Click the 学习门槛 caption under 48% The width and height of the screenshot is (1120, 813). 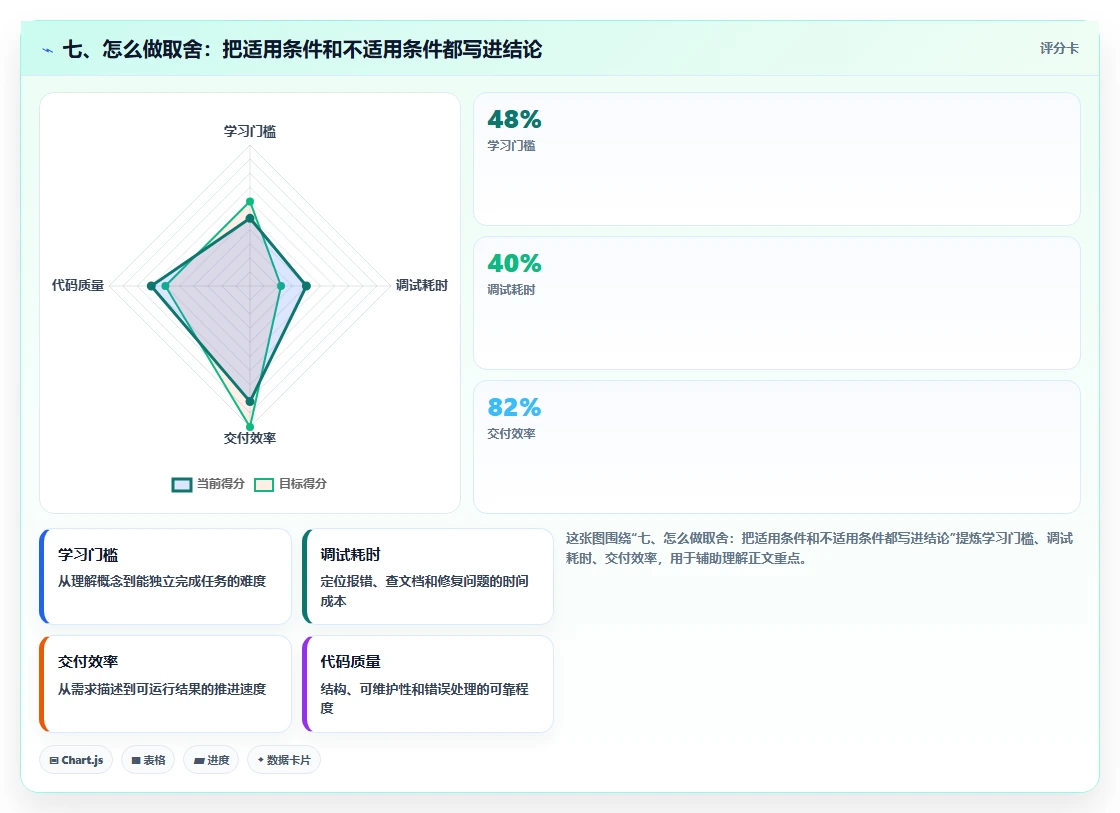[511, 145]
